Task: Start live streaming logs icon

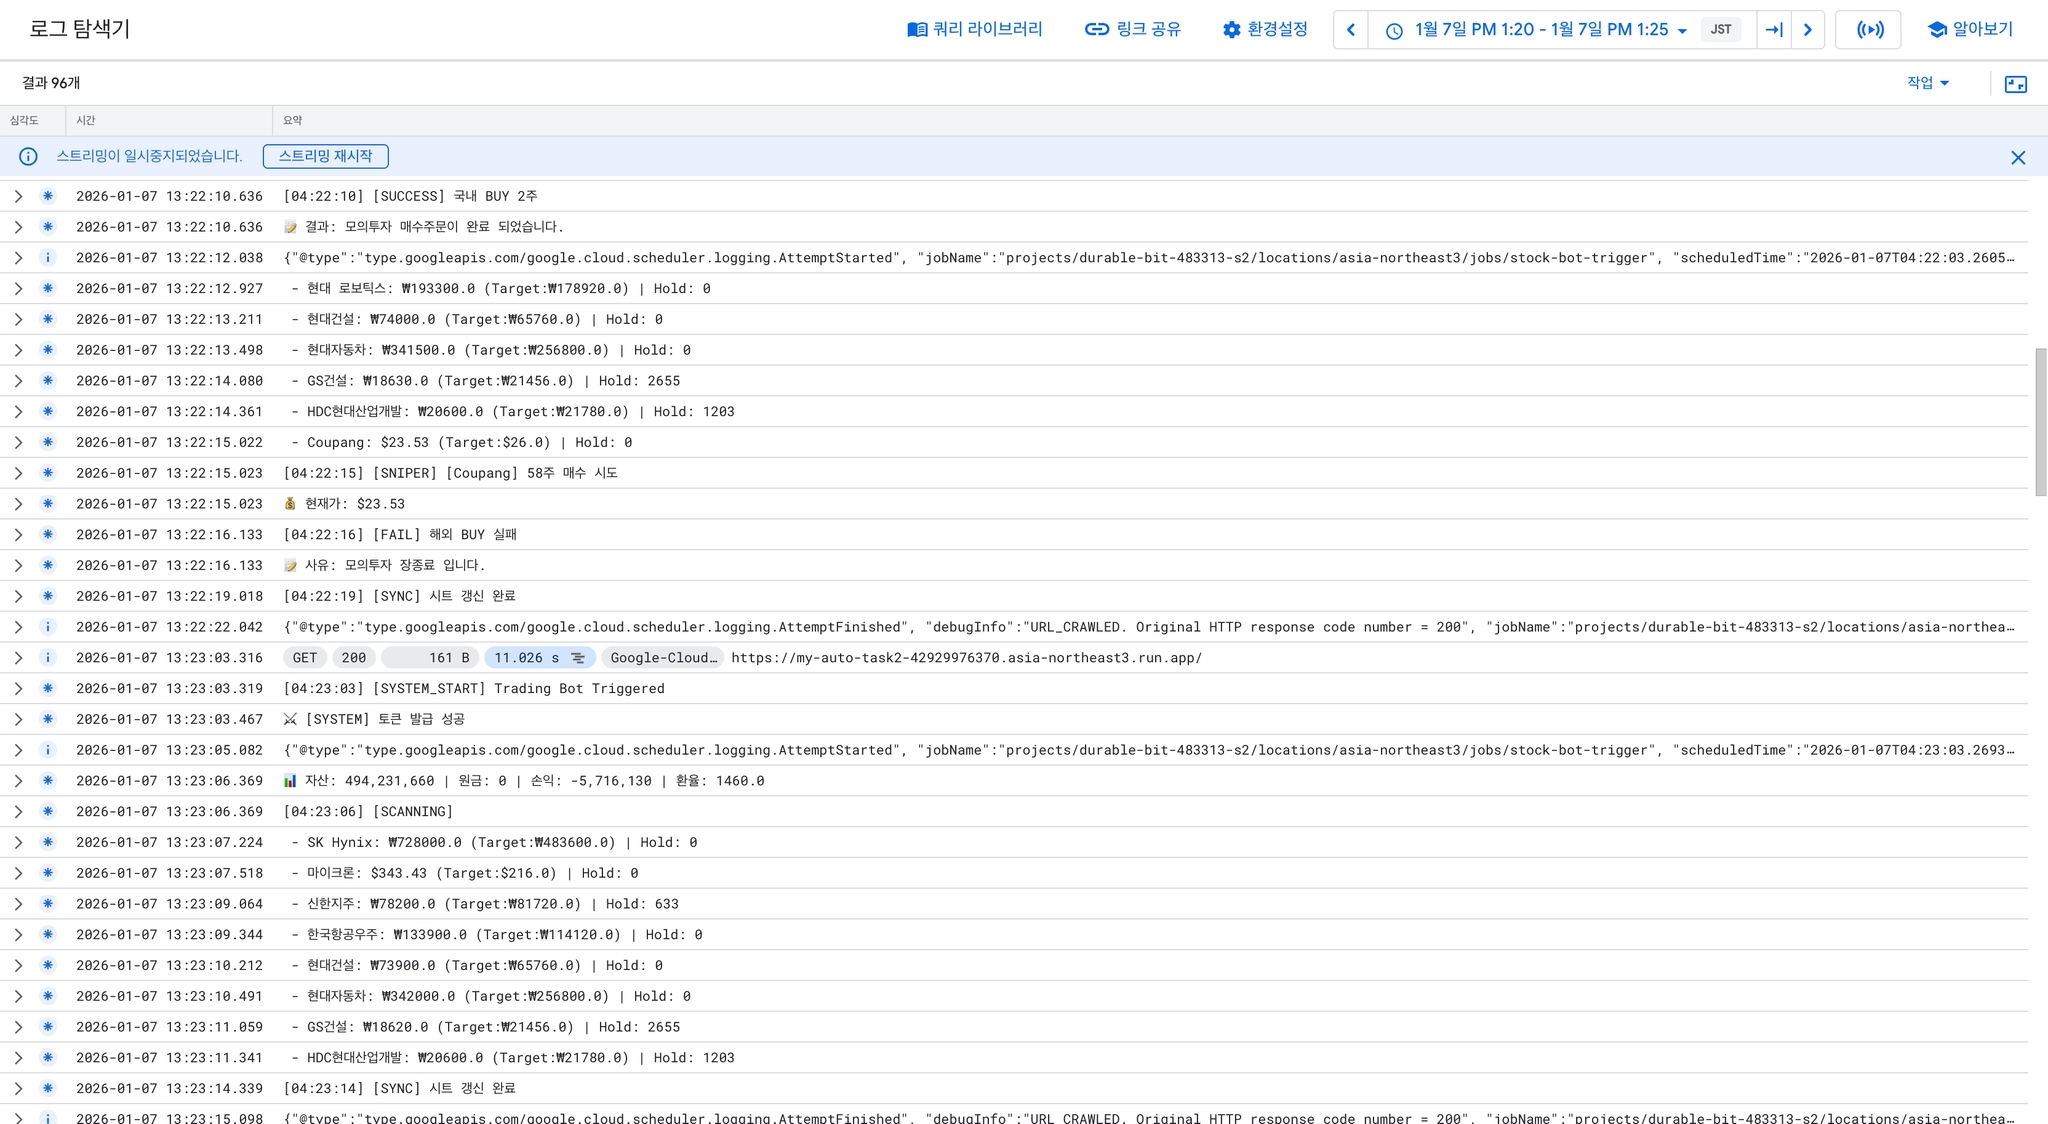Action: pos(1869,30)
